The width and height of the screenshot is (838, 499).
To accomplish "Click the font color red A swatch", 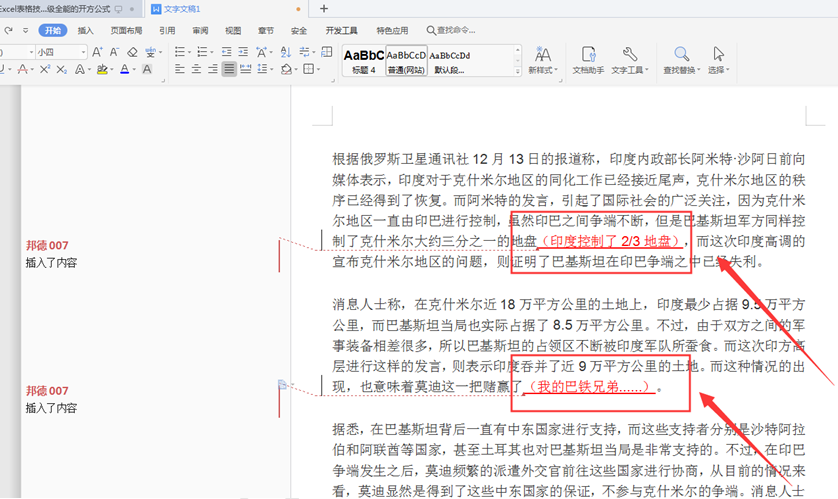I will [x=124, y=70].
